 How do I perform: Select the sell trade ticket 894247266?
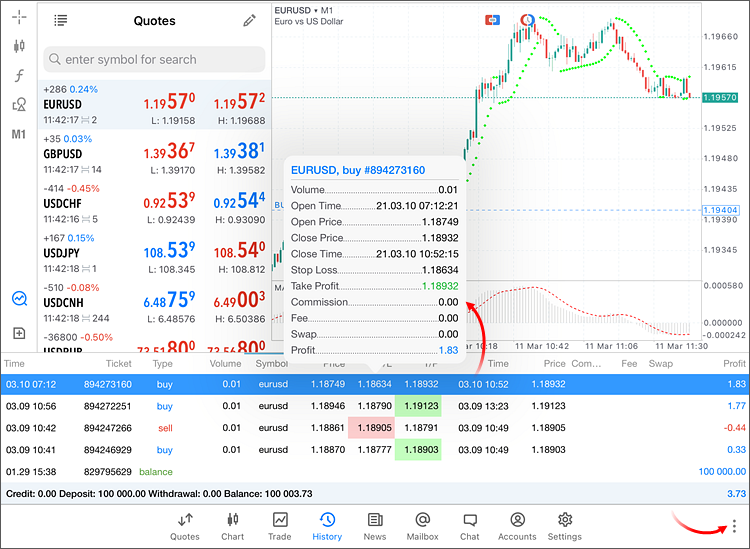pos(374,428)
